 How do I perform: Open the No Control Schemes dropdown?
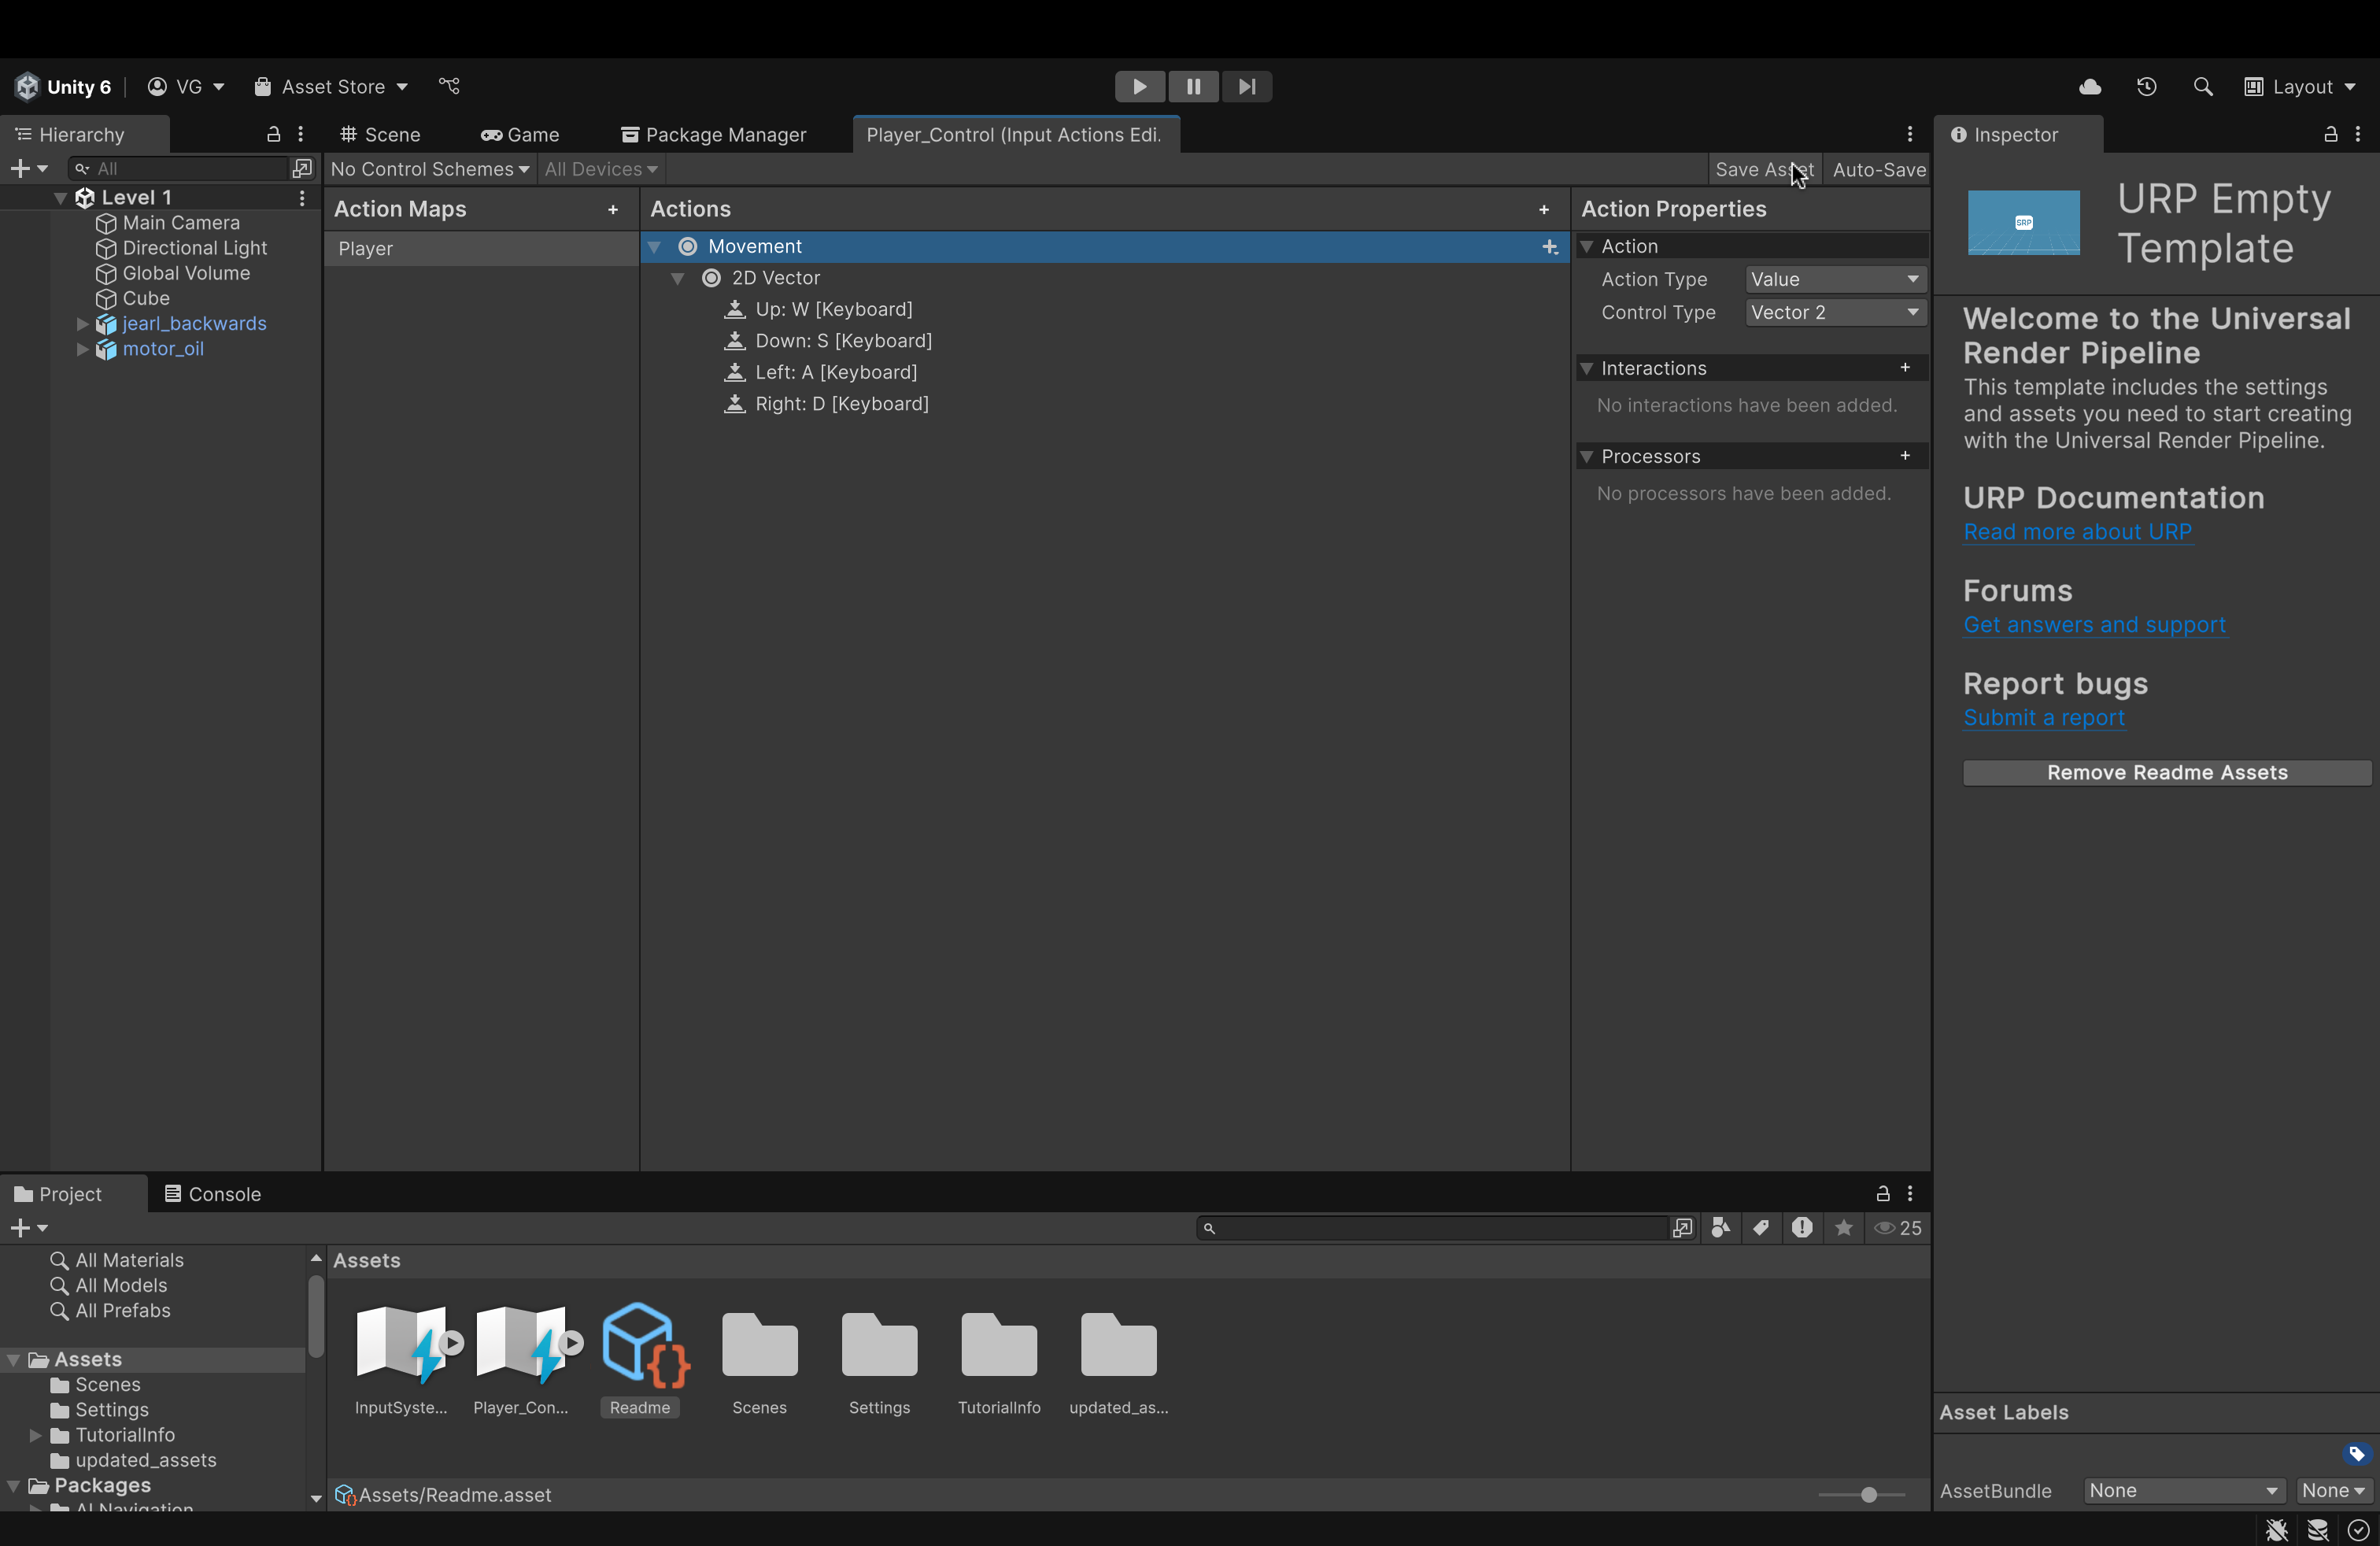click(x=430, y=170)
